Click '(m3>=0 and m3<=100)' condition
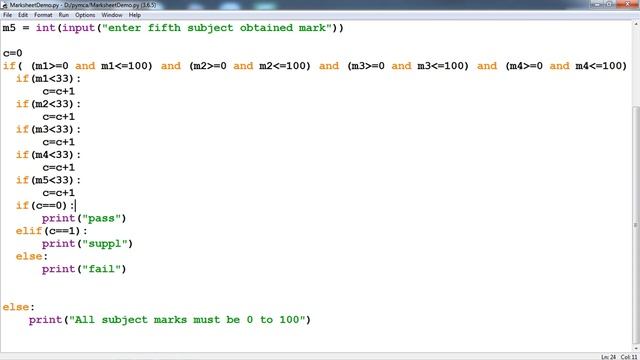 pyautogui.click(x=408, y=66)
